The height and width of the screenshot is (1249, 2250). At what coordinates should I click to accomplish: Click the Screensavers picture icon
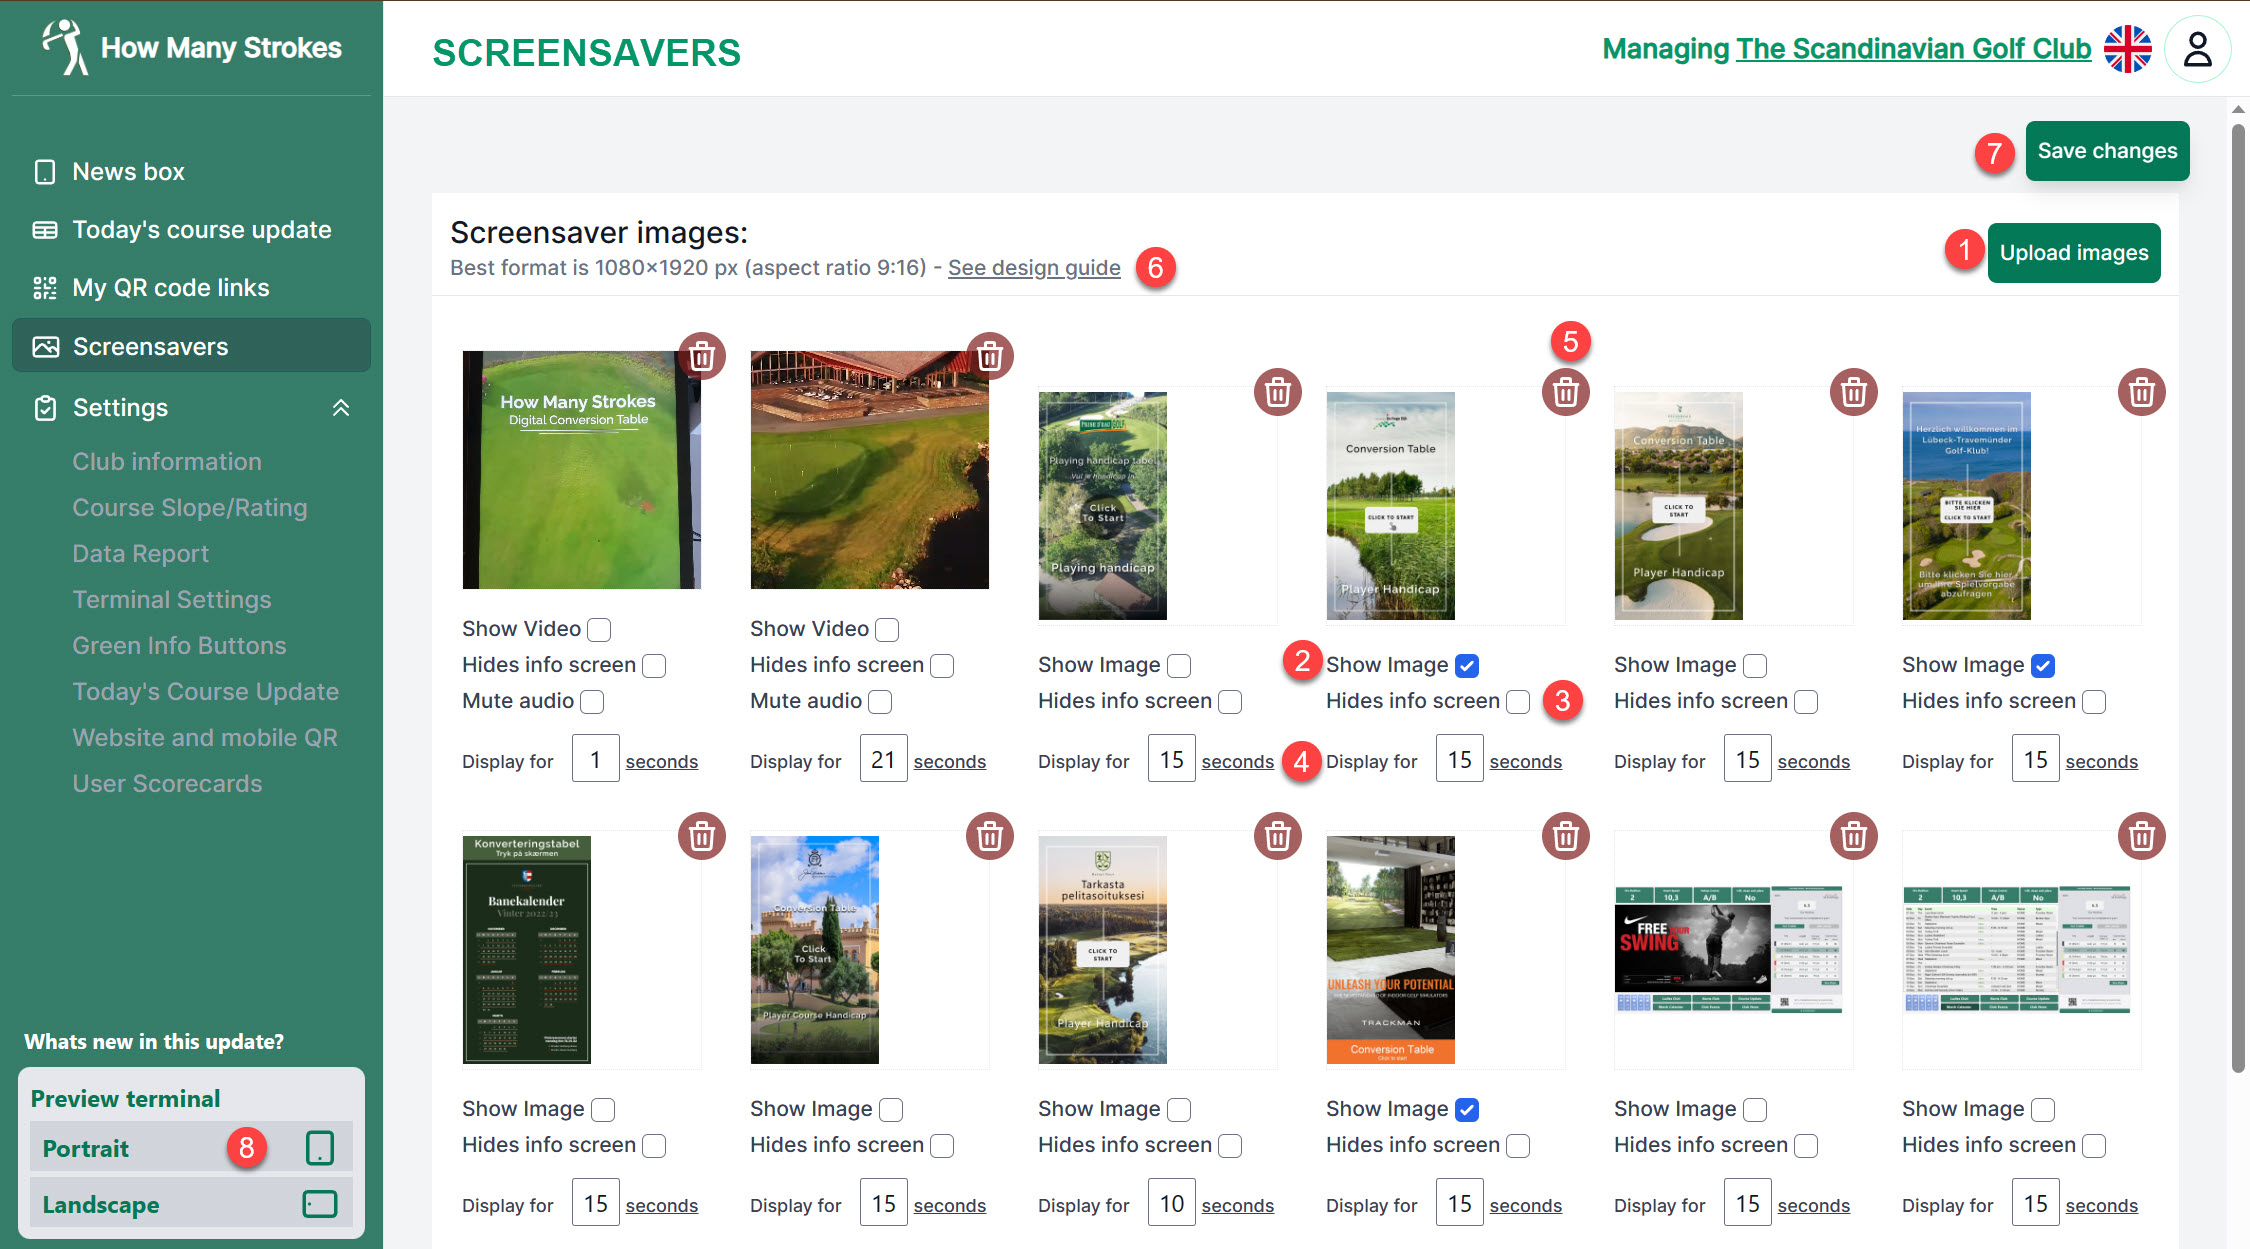[46, 347]
